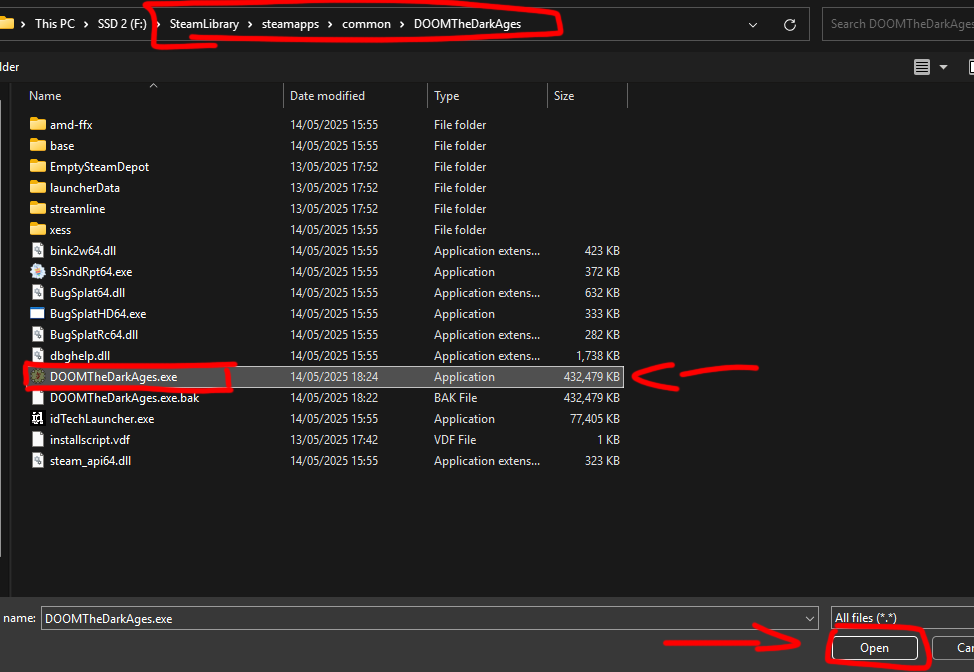
Task: Open the view options dropdown arrow
Action: pos(944,67)
